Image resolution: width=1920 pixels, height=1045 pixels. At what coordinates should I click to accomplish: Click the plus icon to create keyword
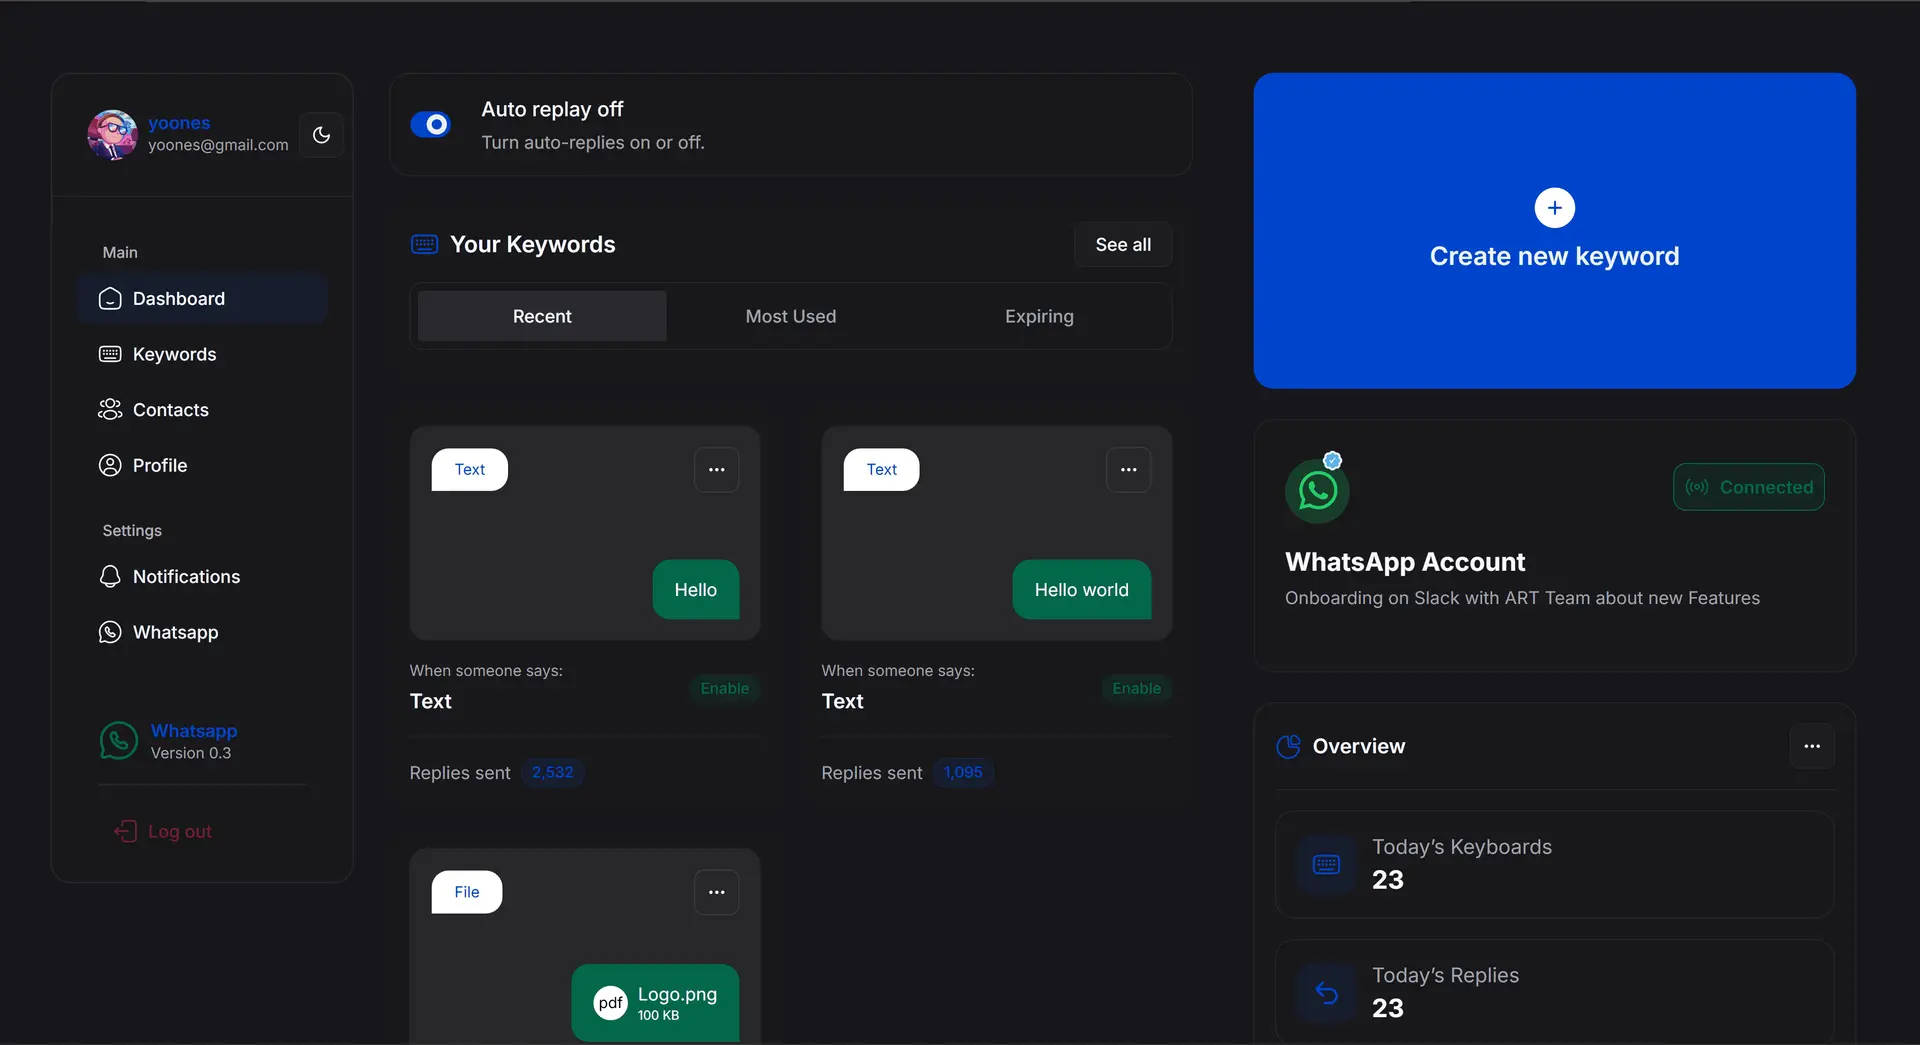1554,208
